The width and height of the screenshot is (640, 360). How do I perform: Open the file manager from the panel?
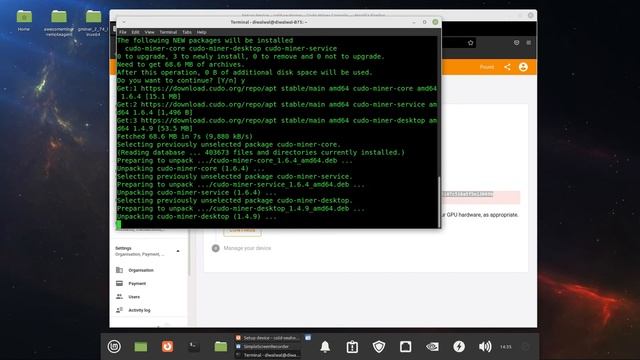pyautogui.click(x=220, y=347)
